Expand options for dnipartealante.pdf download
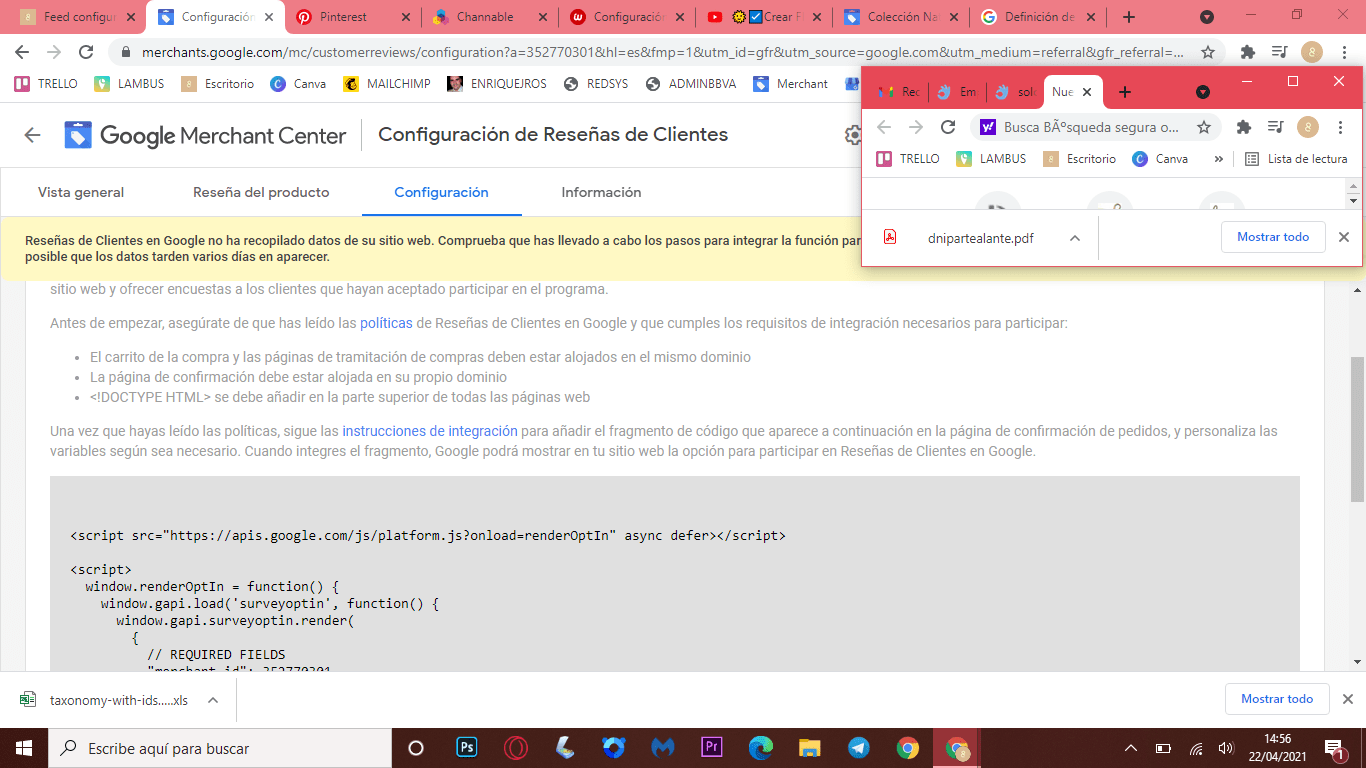This screenshot has width=1366, height=768. click(x=1075, y=238)
